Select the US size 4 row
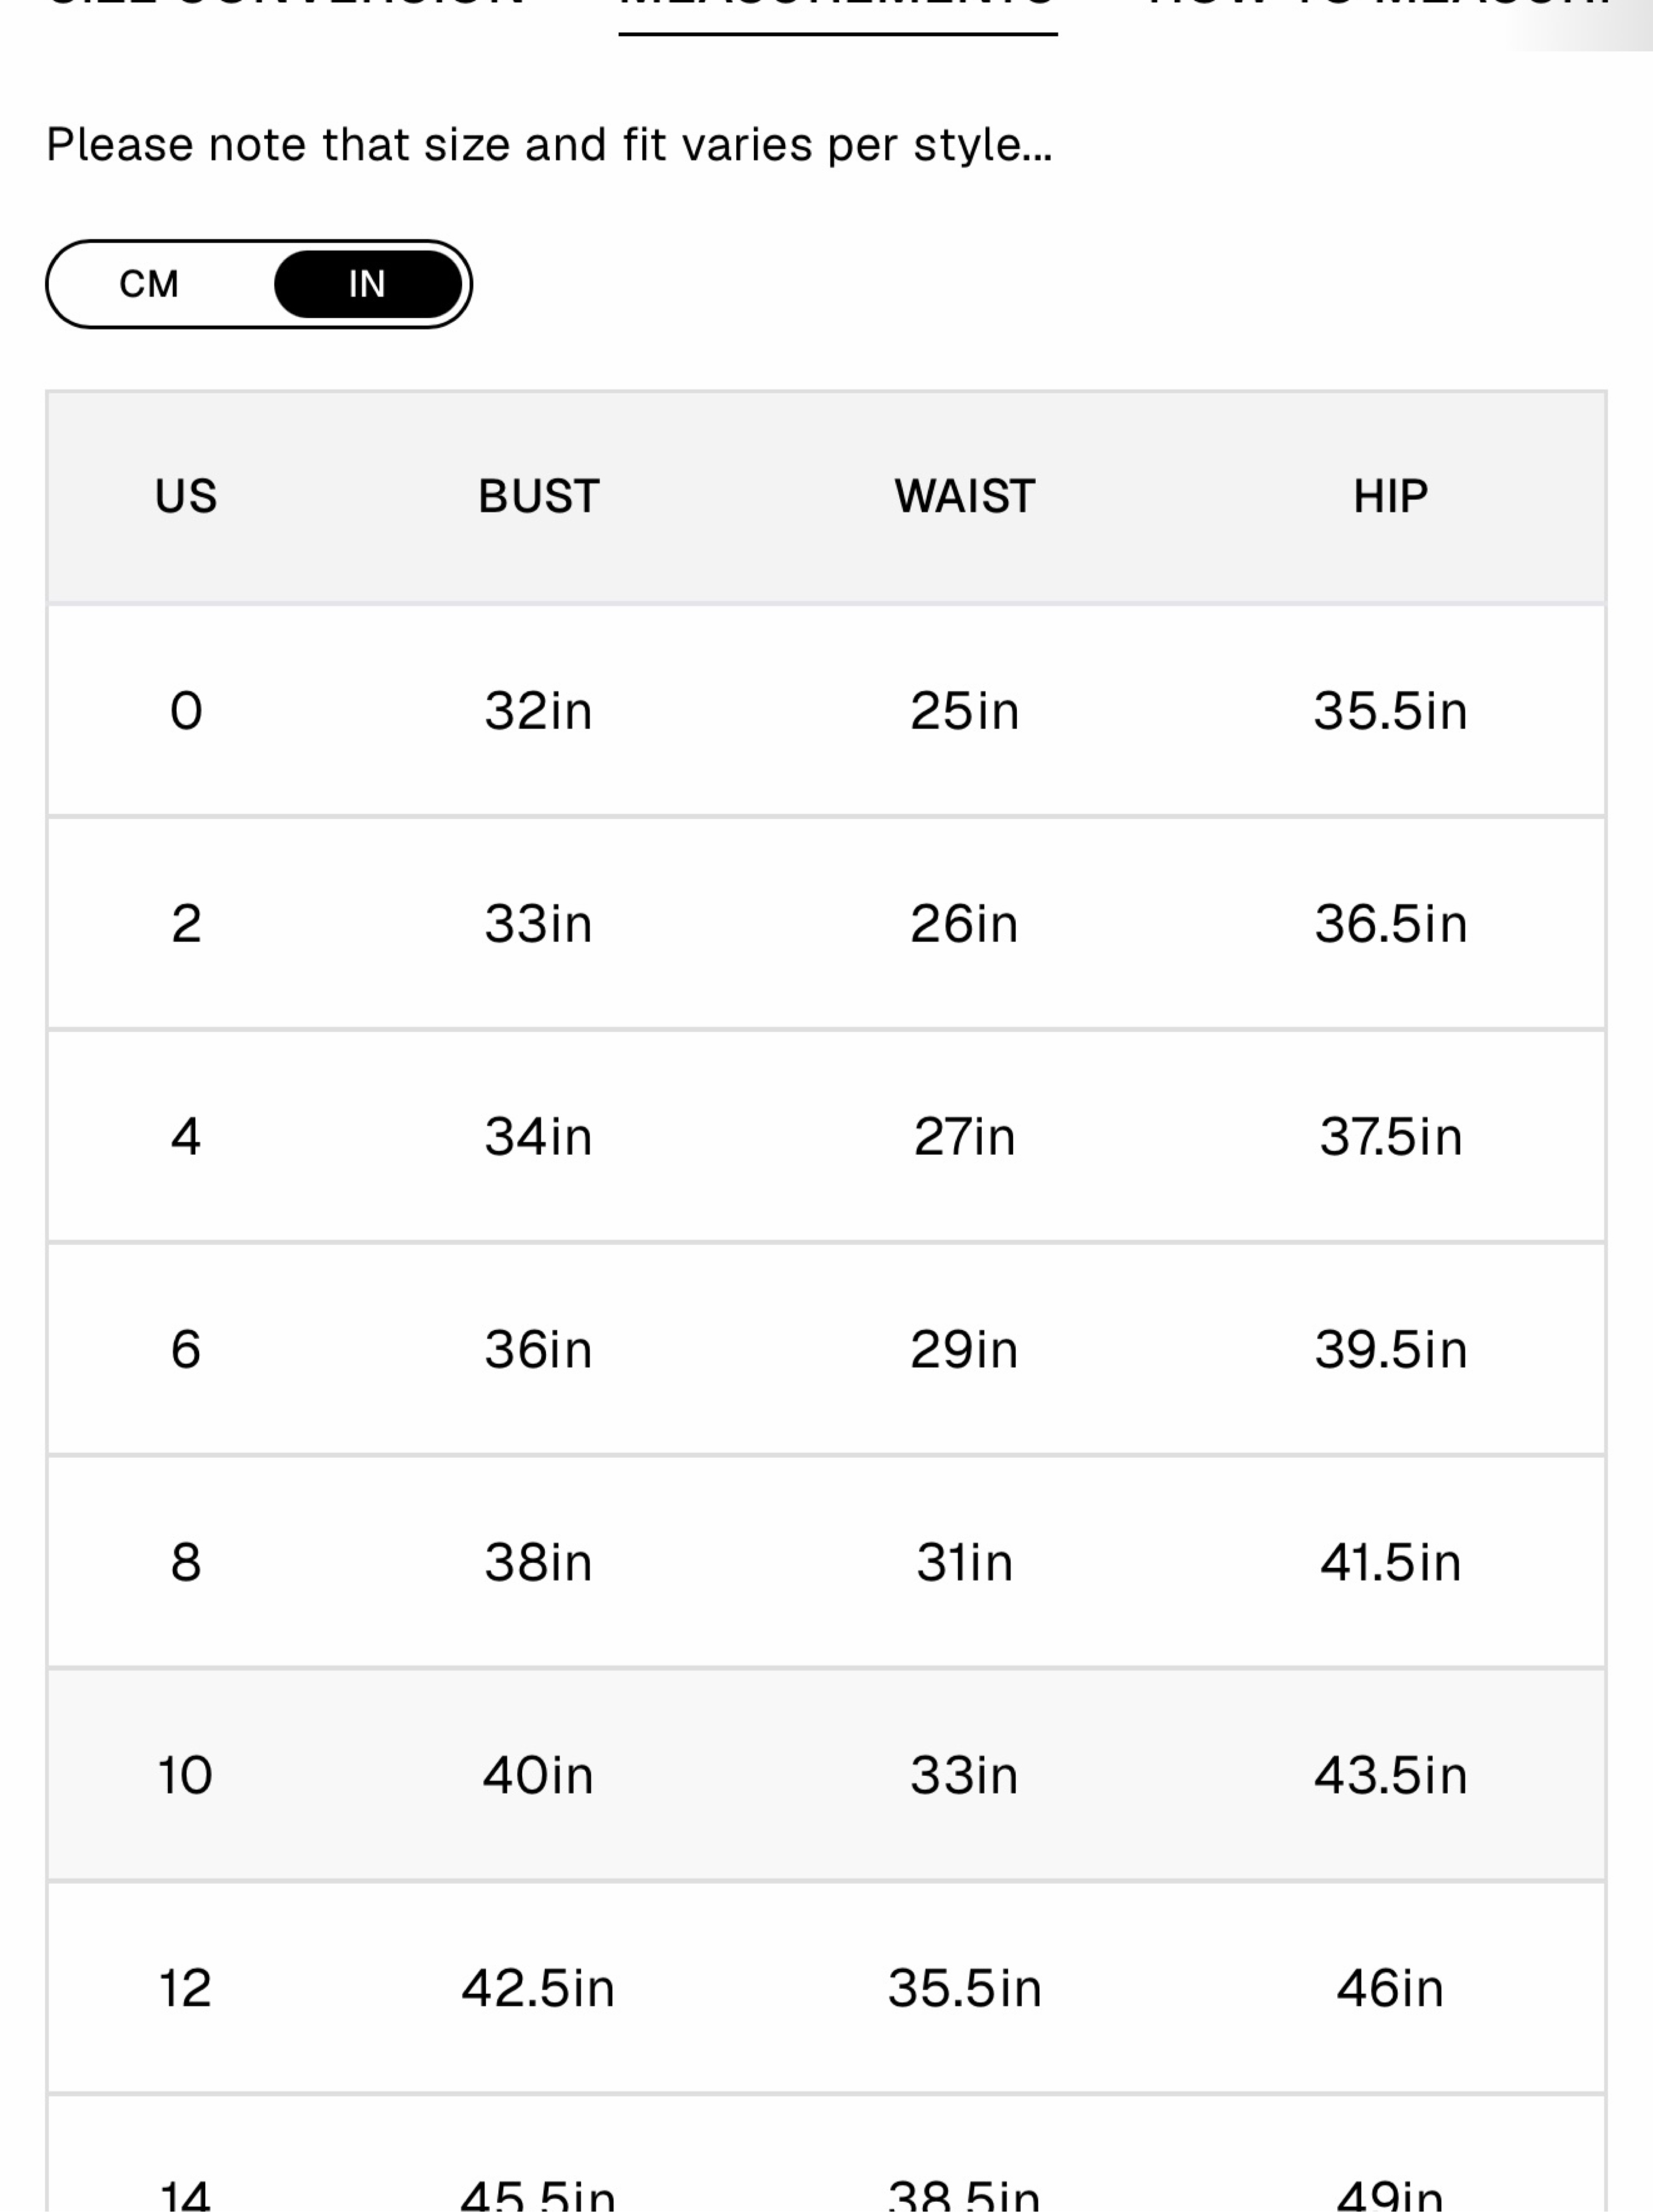This screenshot has height=2212, width=1653. [826, 1137]
